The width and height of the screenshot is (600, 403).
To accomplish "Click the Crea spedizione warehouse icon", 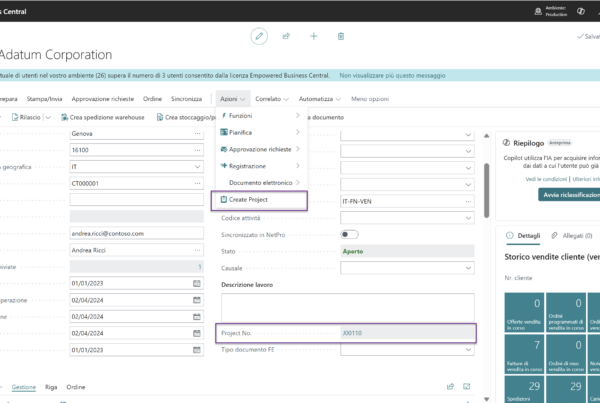I will [65, 117].
